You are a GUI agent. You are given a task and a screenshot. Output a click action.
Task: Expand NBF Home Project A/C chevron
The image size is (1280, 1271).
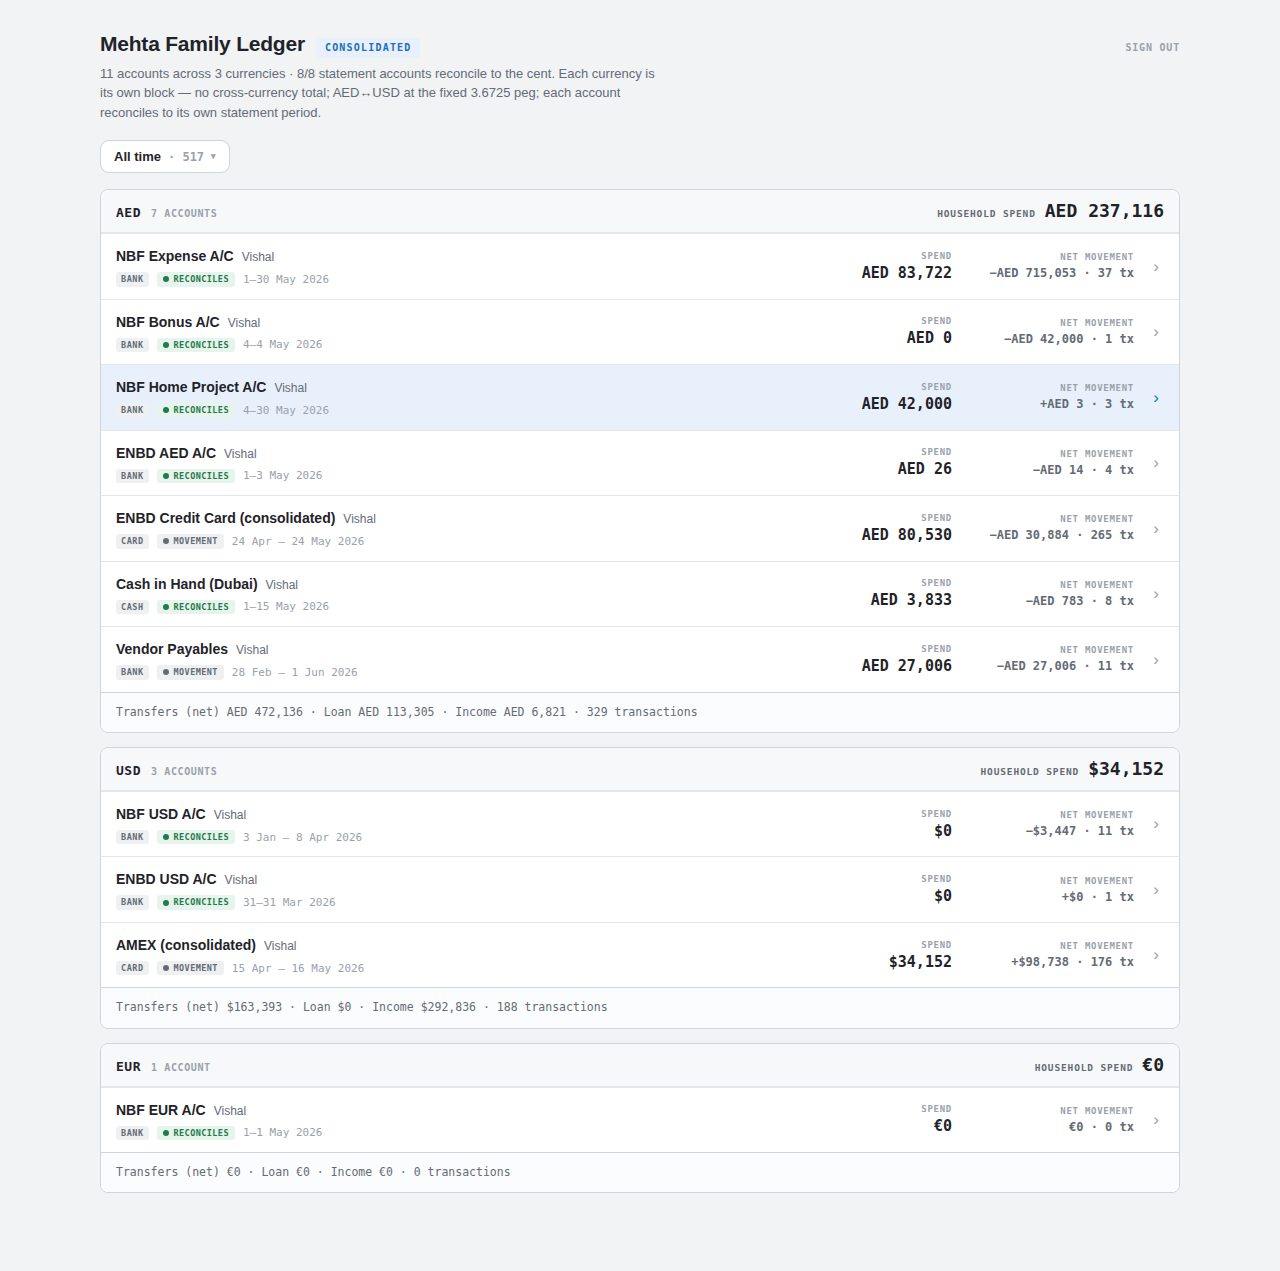click(x=1156, y=398)
